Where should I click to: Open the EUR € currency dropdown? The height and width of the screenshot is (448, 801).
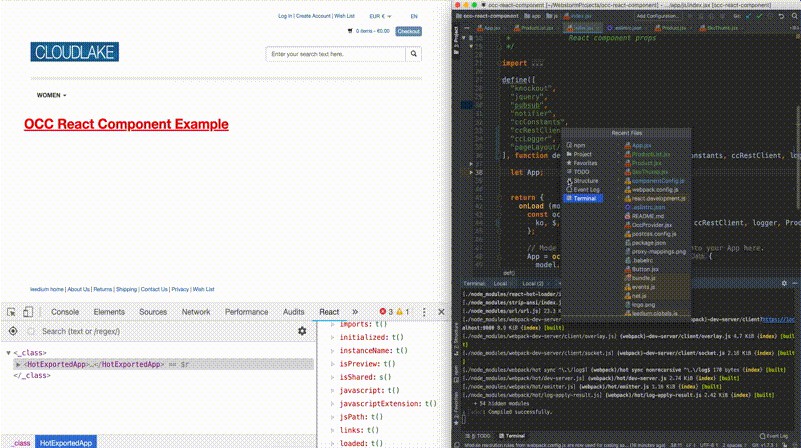[380, 16]
